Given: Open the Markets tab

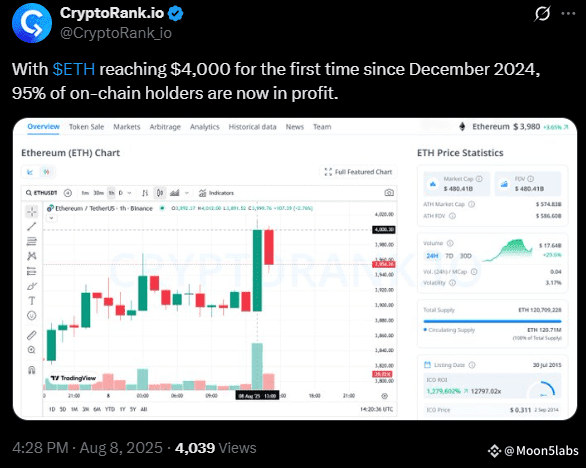Looking at the screenshot, I should tap(127, 127).
